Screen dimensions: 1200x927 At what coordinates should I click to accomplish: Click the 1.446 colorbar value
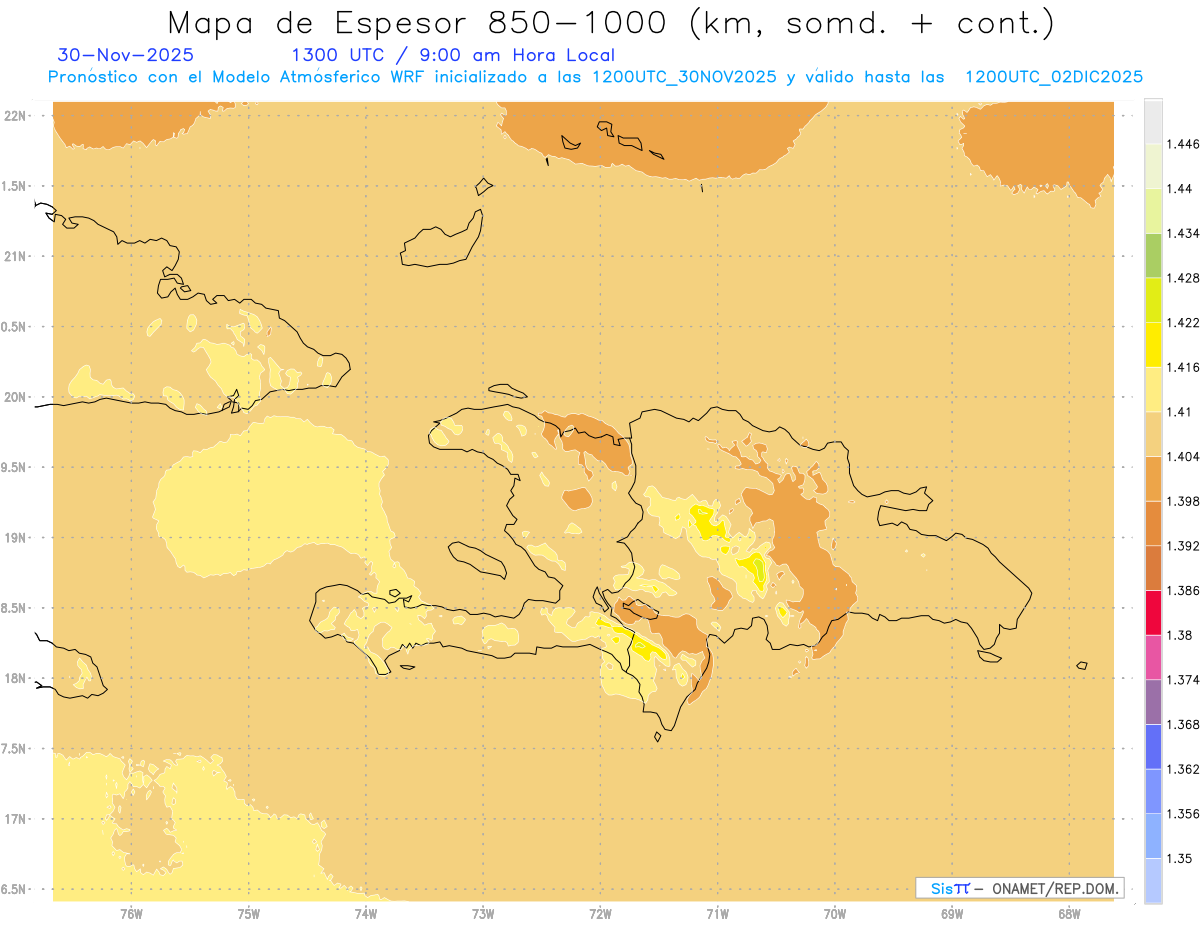1183,144
